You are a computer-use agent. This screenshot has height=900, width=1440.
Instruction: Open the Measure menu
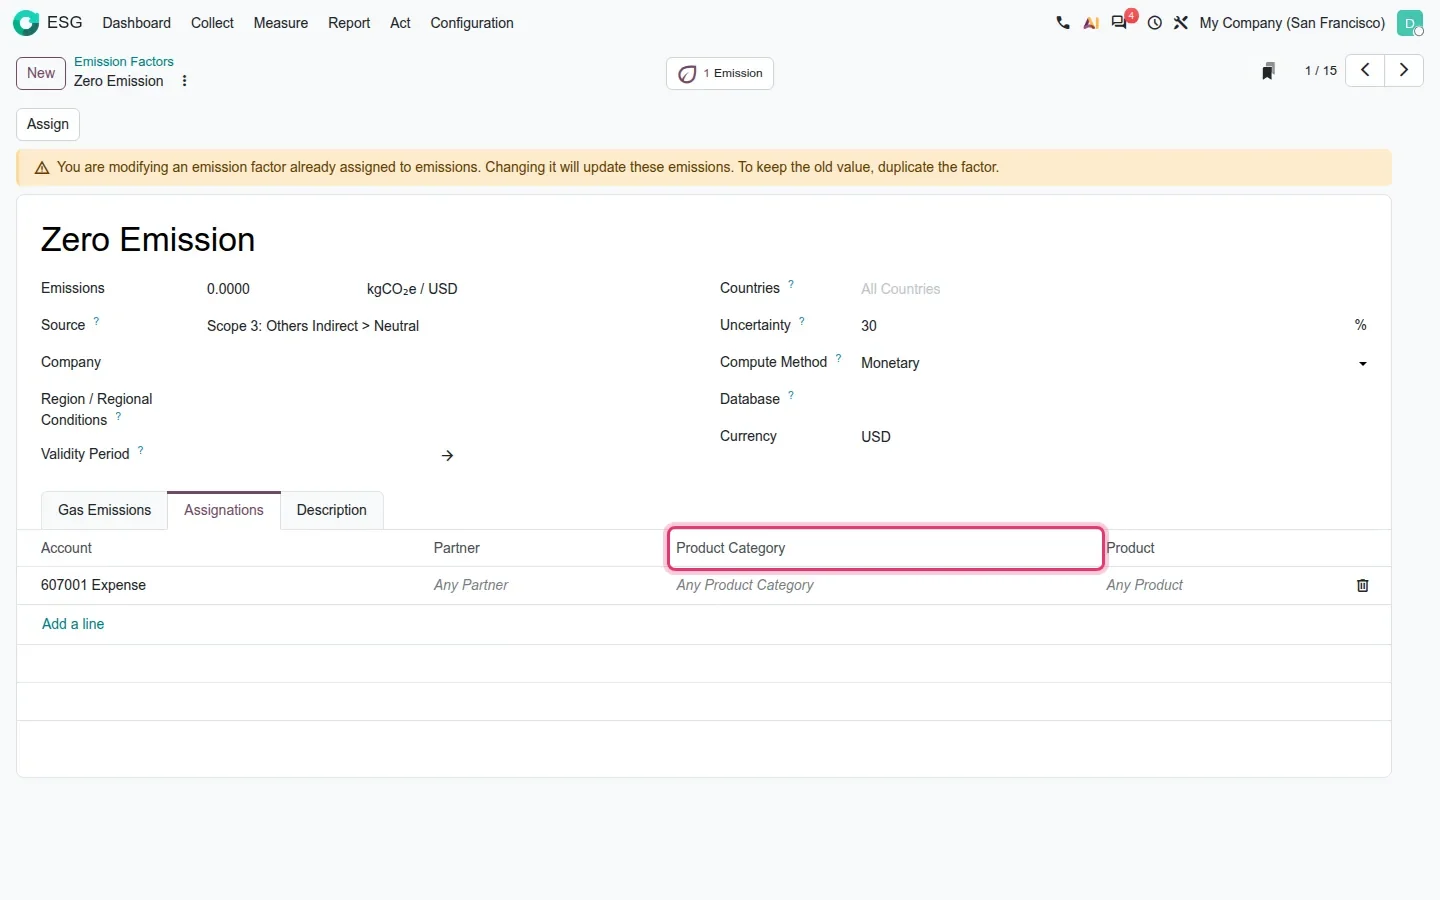[281, 22]
